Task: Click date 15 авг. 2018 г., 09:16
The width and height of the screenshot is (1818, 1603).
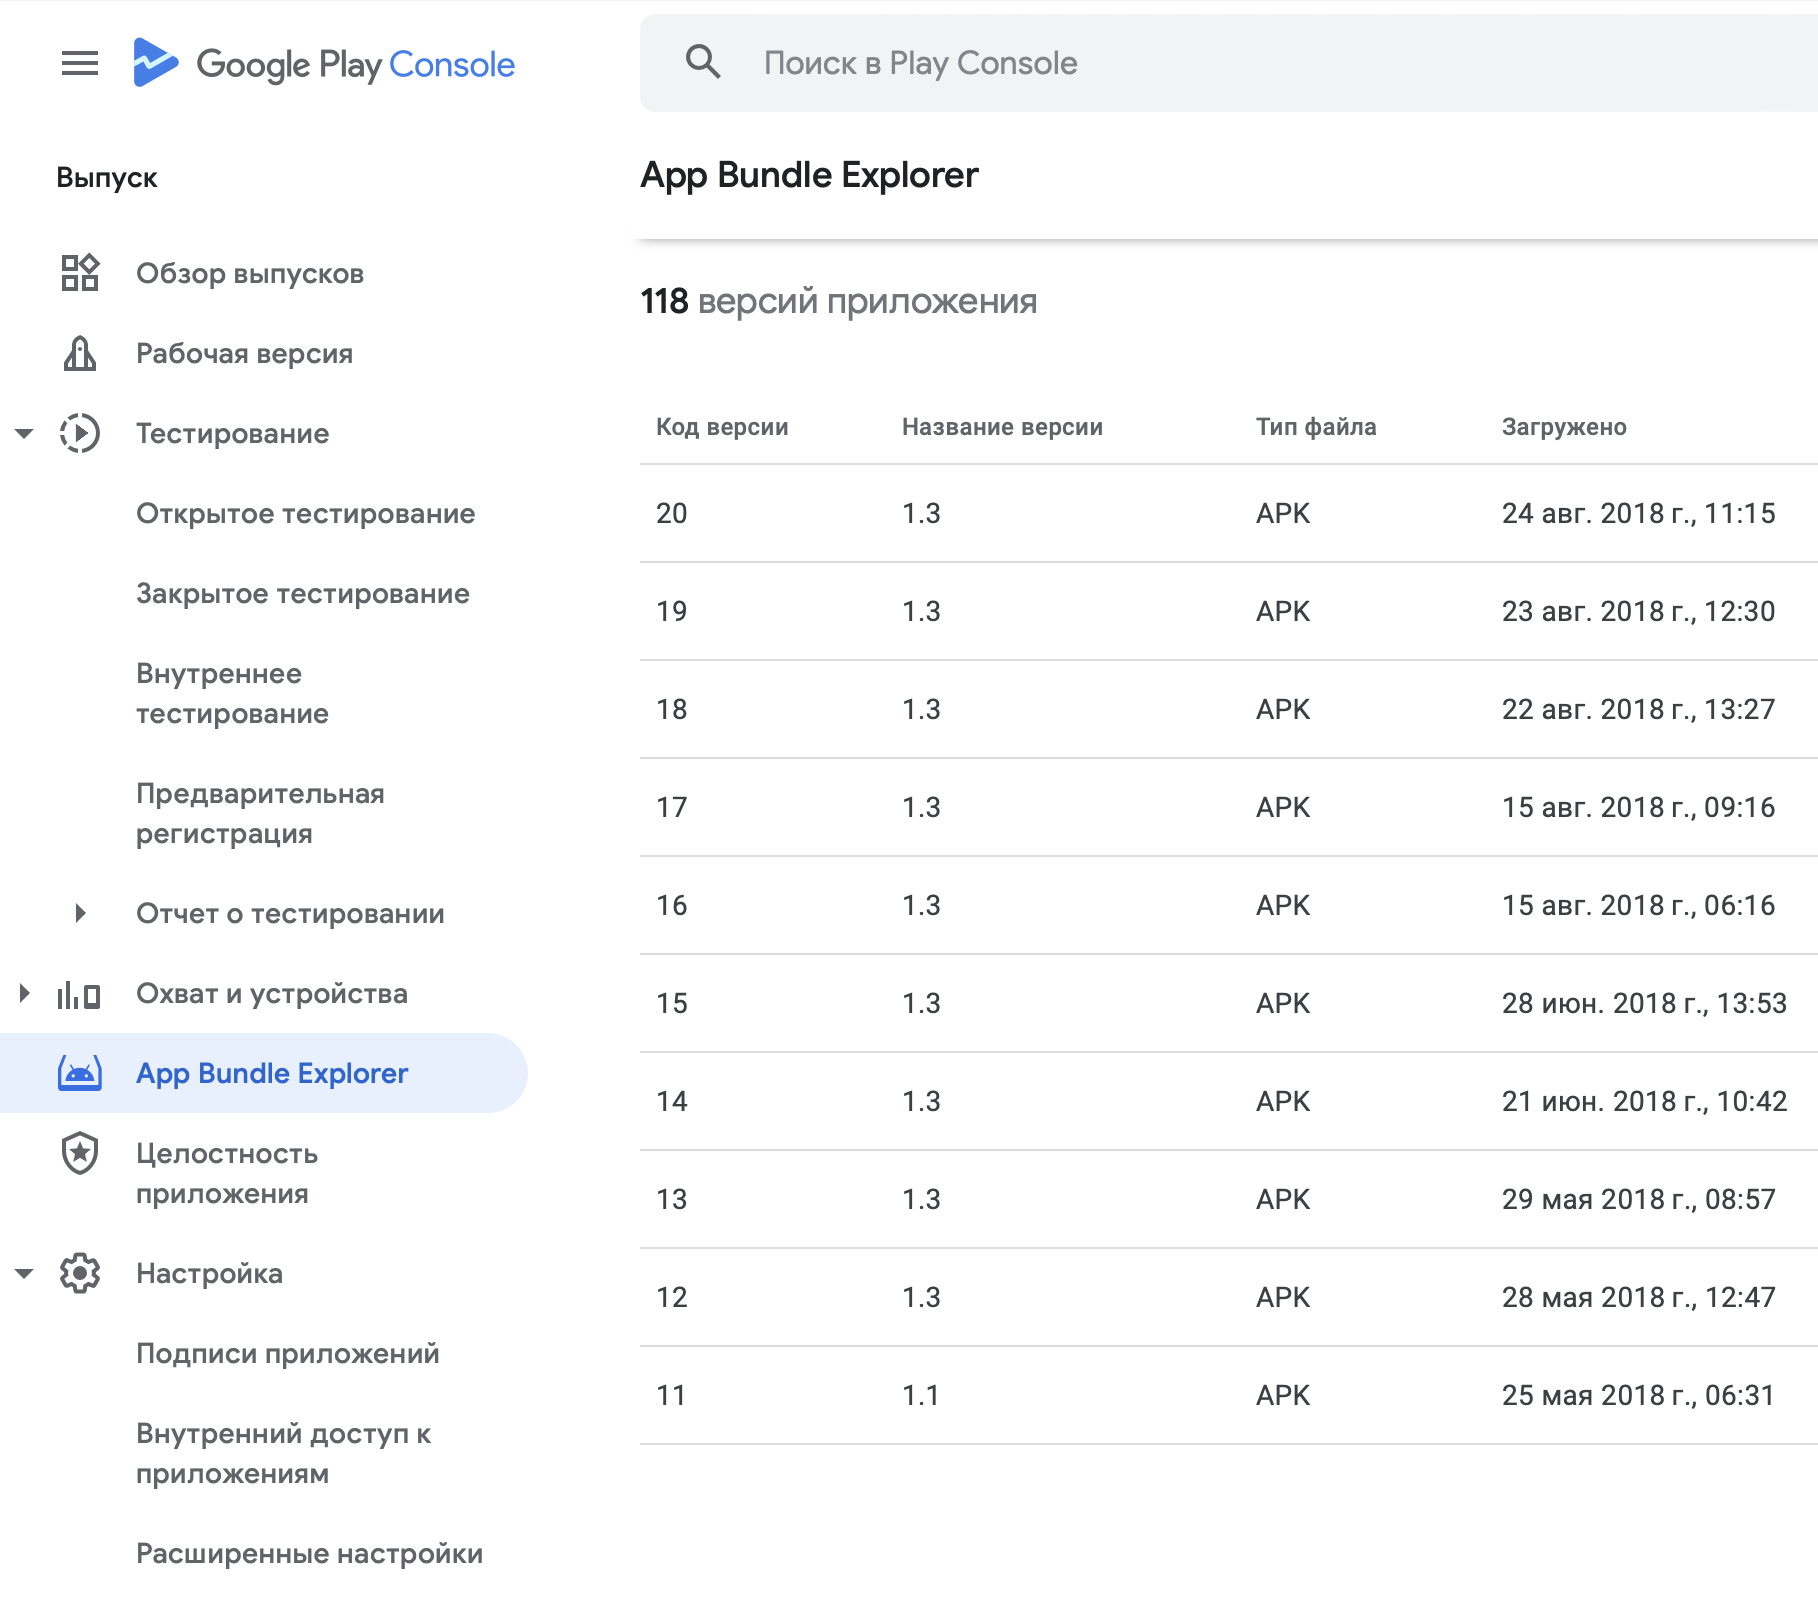Action: point(1639,807)
